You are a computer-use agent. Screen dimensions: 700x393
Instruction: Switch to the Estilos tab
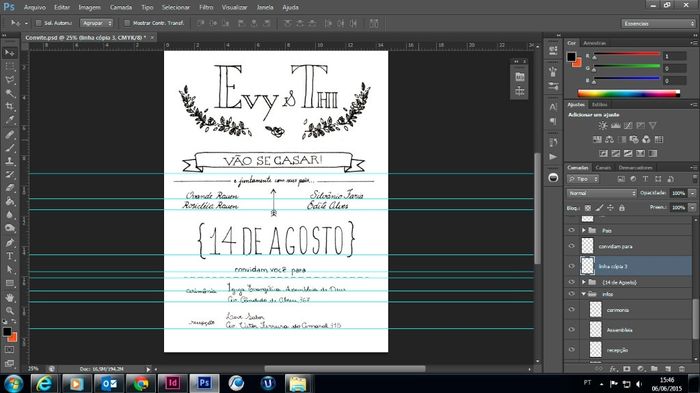coord(599,105)
